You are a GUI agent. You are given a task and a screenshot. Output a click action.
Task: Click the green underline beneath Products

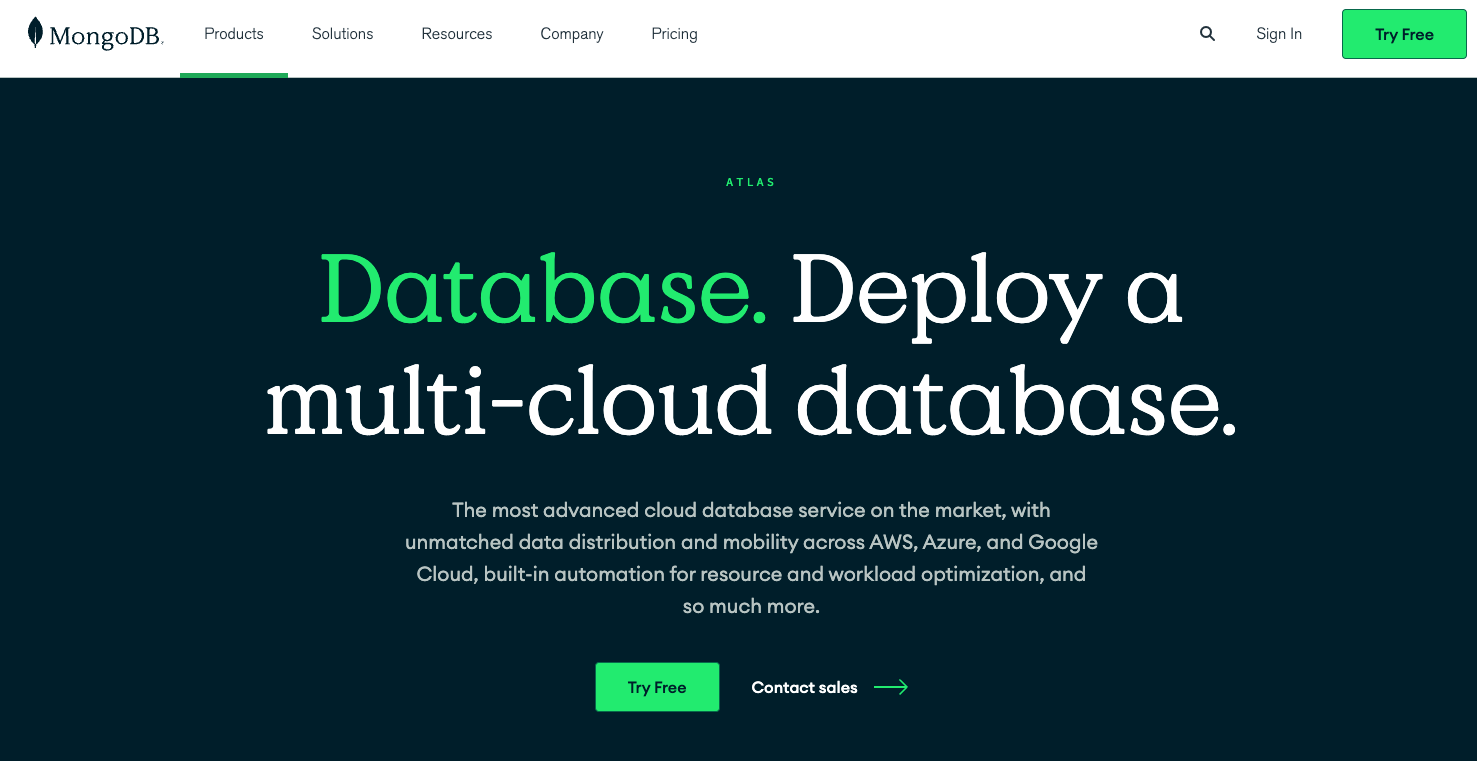click(x=233, y=74)
